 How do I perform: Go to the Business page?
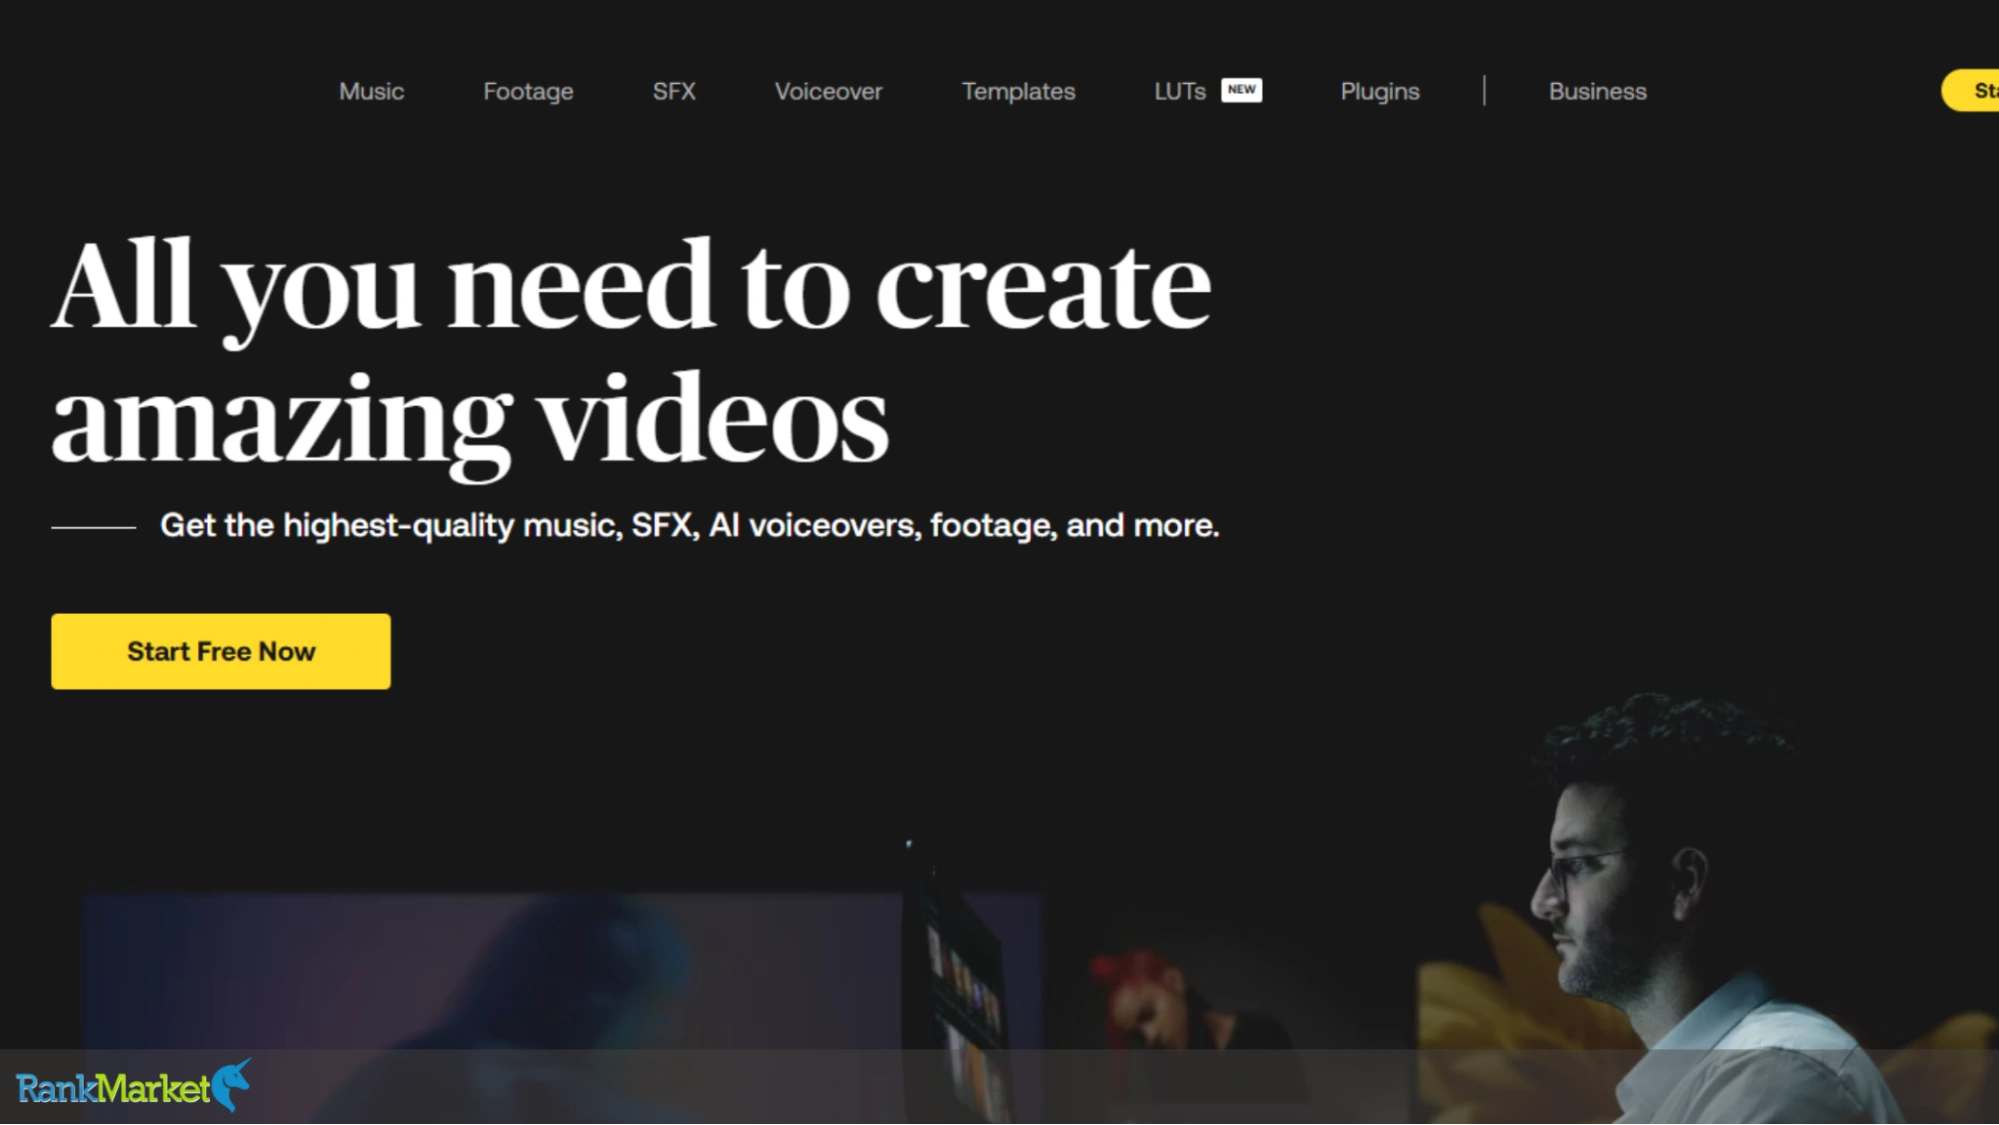click(1597, 91)
